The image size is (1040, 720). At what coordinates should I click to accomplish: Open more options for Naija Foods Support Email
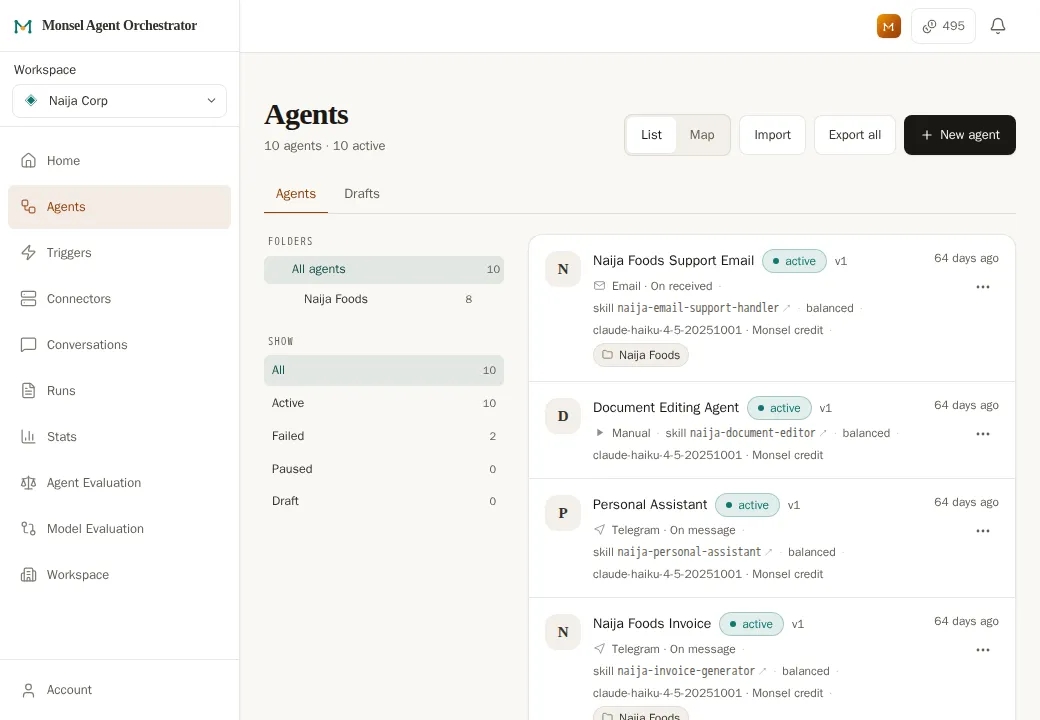tap(982, 287)
